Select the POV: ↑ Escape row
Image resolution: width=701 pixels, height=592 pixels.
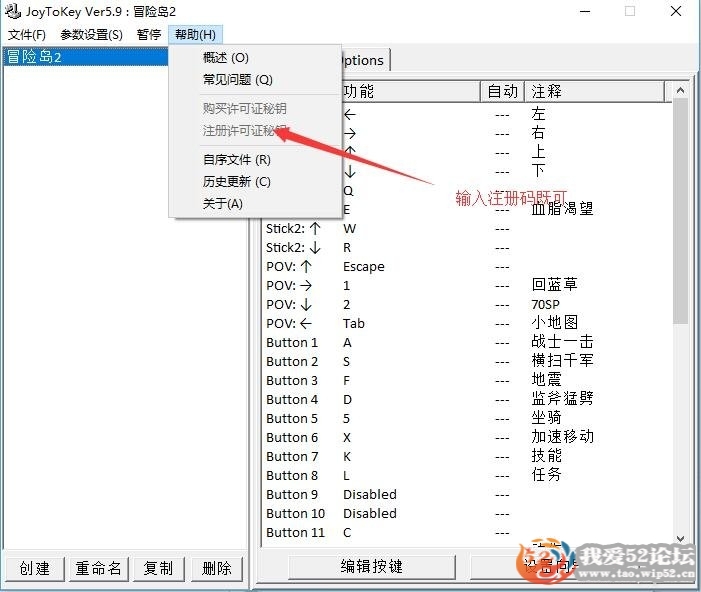[x=465, y=266]
